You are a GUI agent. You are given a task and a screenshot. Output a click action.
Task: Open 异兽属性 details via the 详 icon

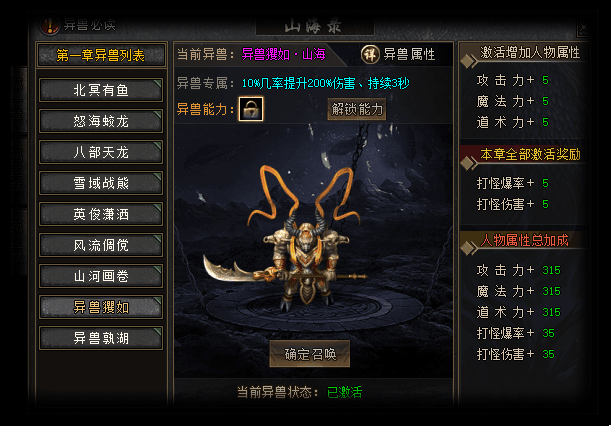370,54
